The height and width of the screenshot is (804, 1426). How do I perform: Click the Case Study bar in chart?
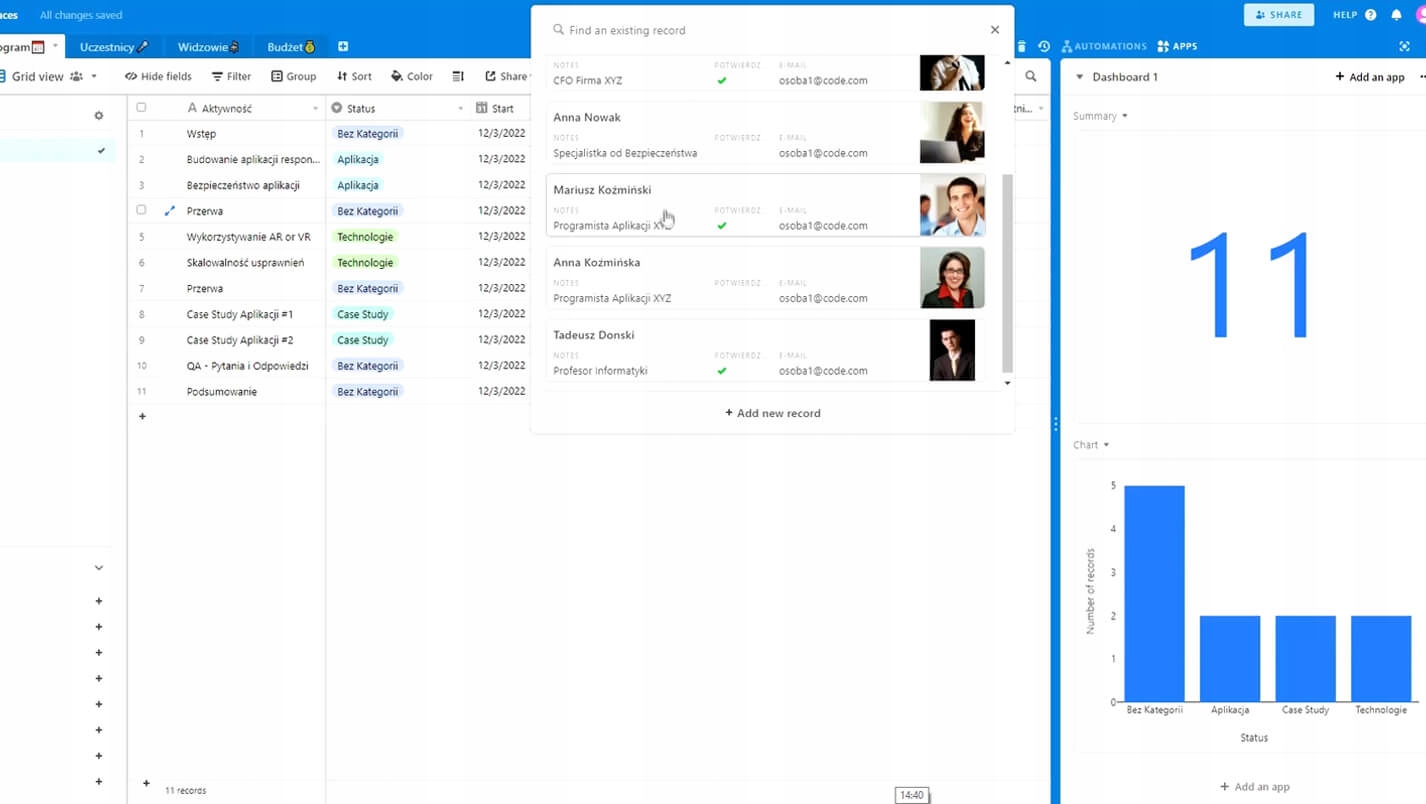click(1305, 659)
